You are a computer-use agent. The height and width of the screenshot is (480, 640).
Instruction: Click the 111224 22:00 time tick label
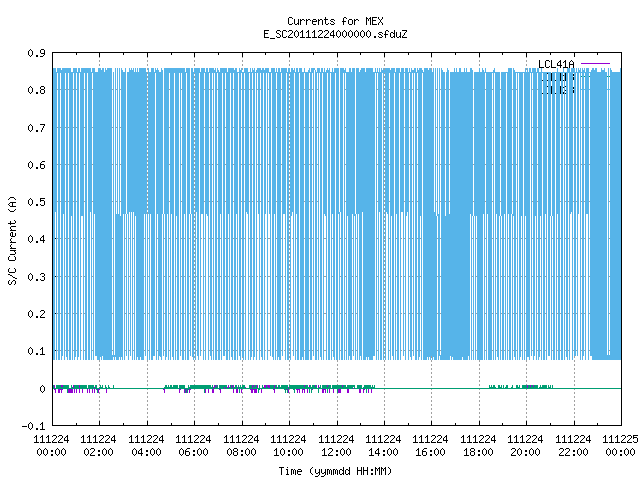573,446
